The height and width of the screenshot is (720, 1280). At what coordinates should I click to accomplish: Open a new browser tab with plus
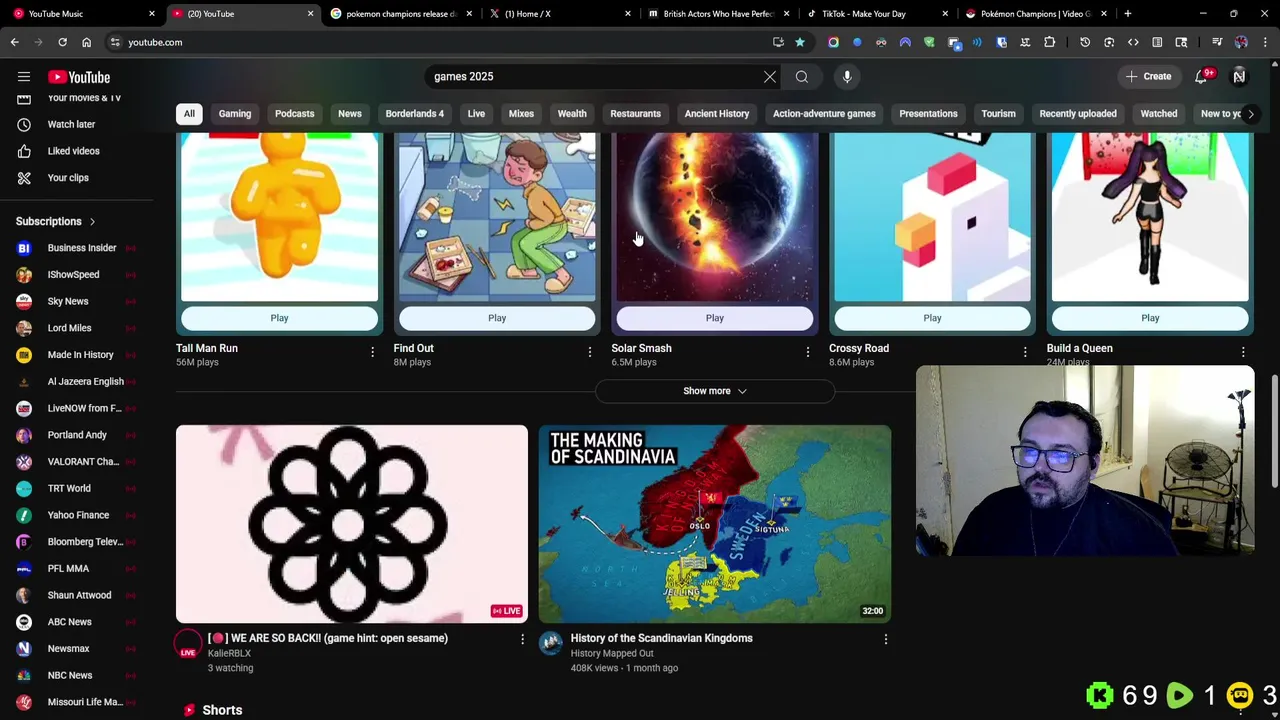point(1128,14)
